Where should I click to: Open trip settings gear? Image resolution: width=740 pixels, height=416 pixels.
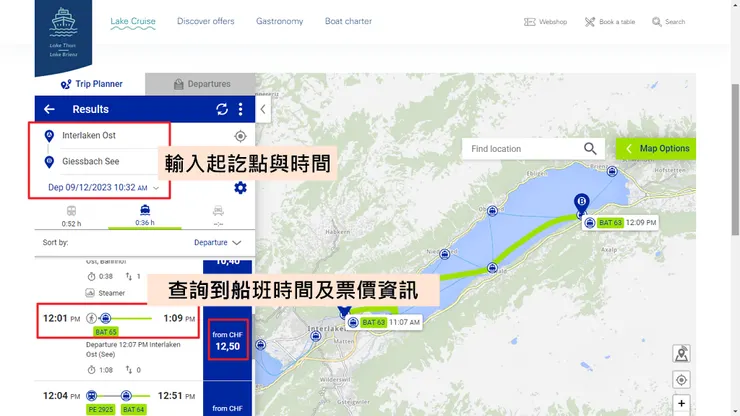(x=240, y=188)
